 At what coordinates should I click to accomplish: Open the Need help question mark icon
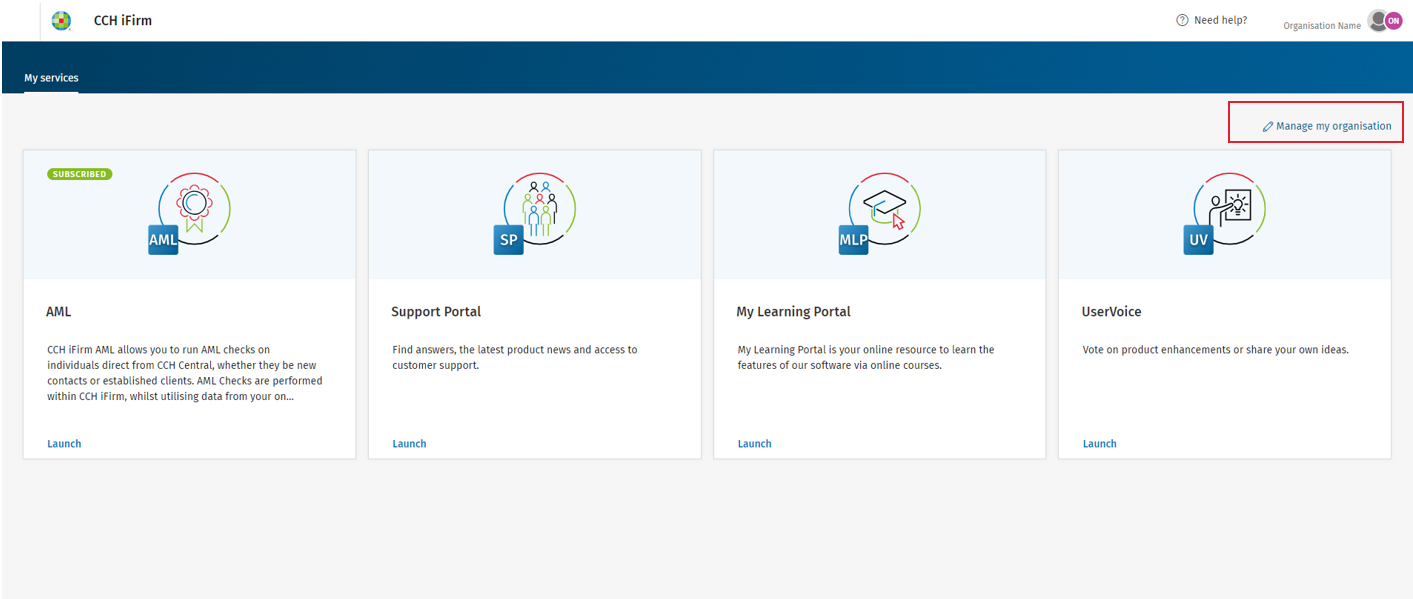[1182, 20]
